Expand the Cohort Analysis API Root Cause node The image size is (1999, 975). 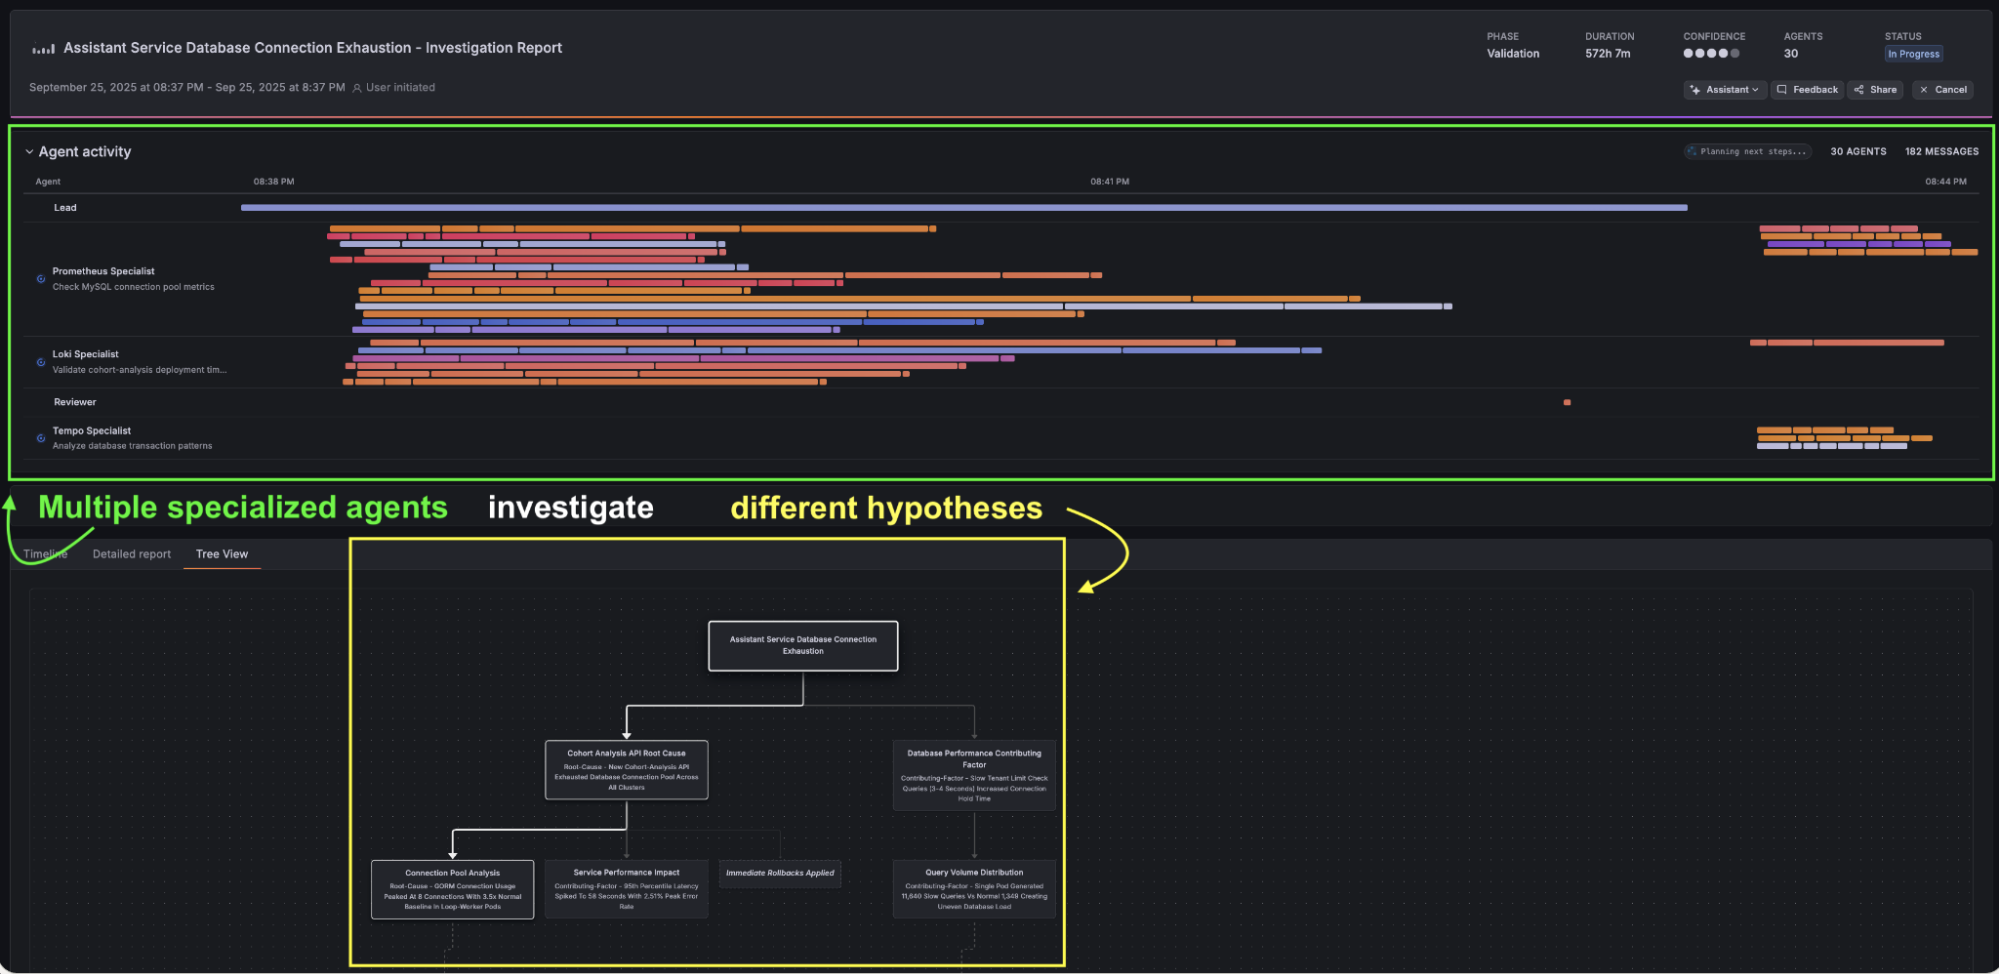tap(626, 770)
